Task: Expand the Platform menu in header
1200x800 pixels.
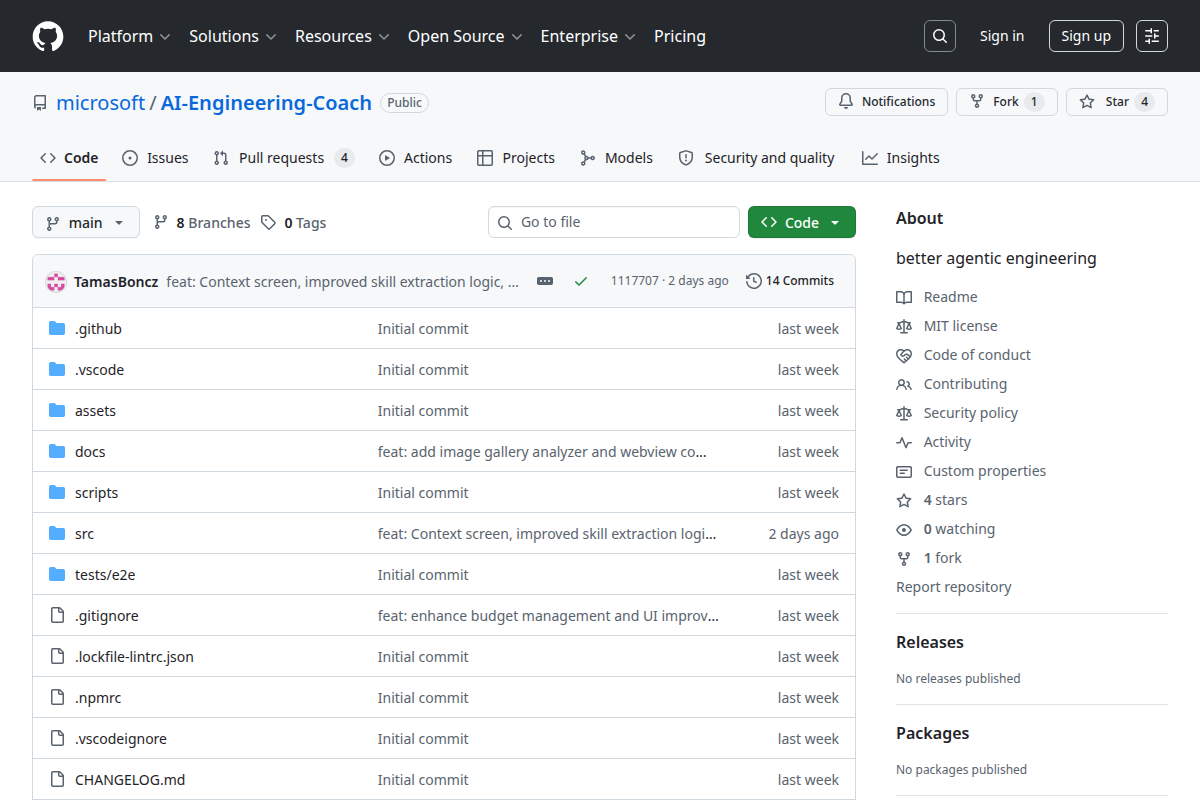Action: pos(129,36)
